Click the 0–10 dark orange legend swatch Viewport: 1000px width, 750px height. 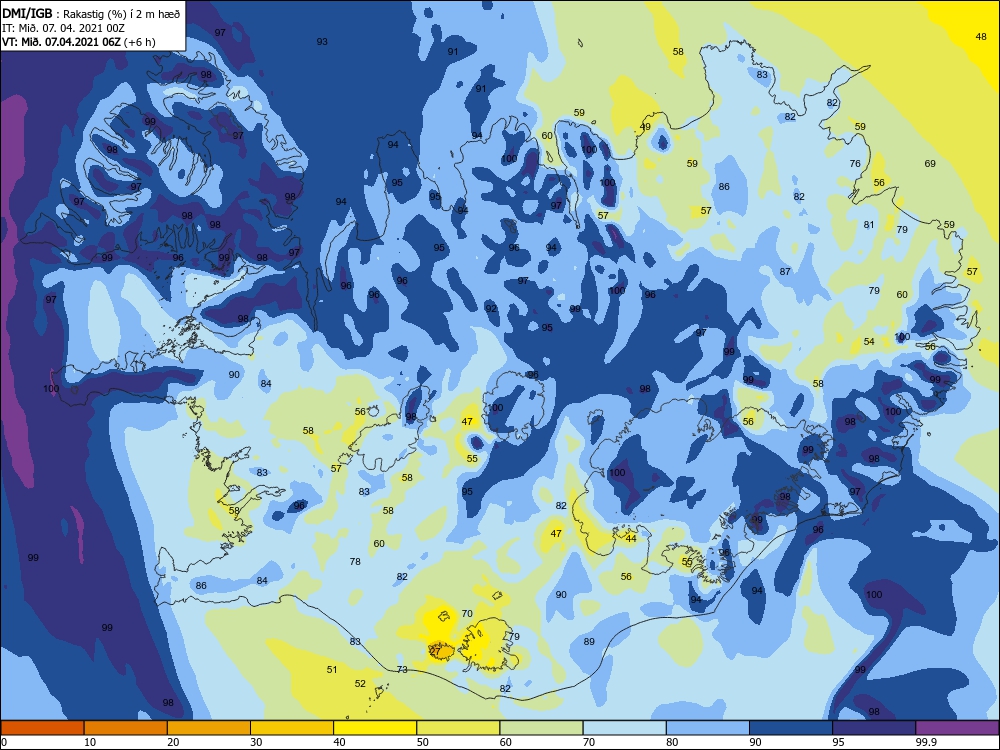(x=42, y=728)
